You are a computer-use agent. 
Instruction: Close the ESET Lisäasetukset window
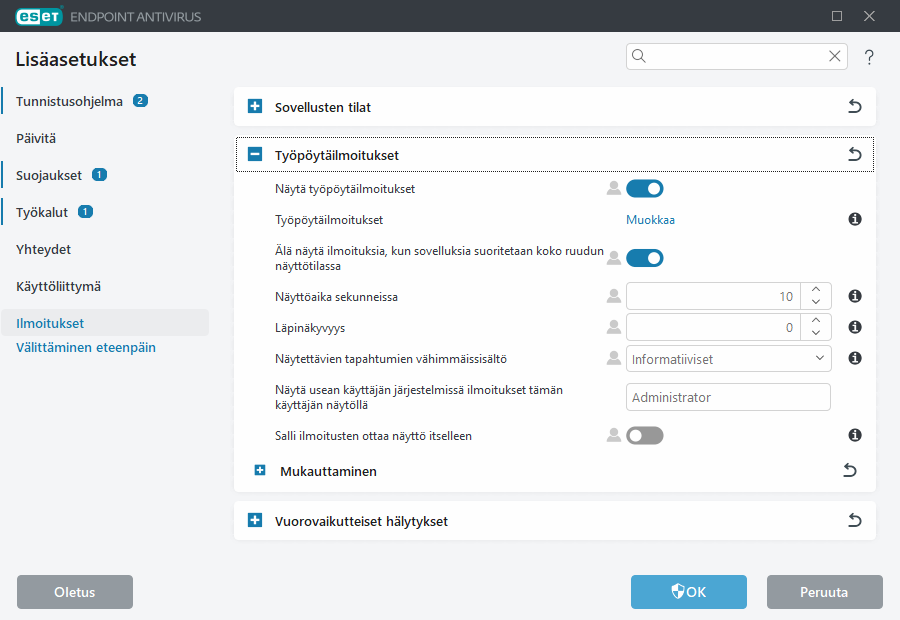[x=869, y=16]
